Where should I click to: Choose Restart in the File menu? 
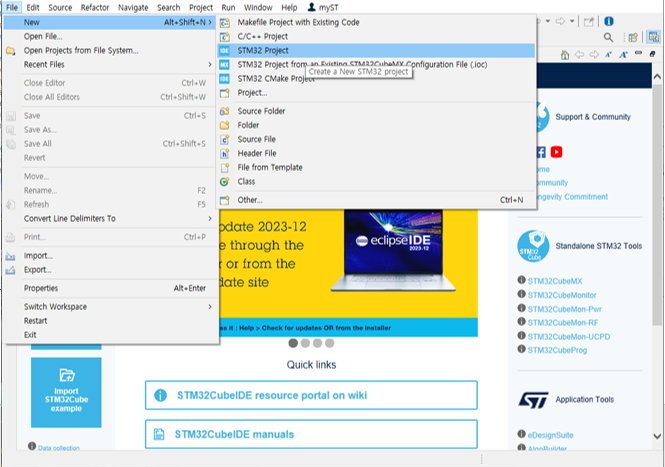tap(111, 321)
